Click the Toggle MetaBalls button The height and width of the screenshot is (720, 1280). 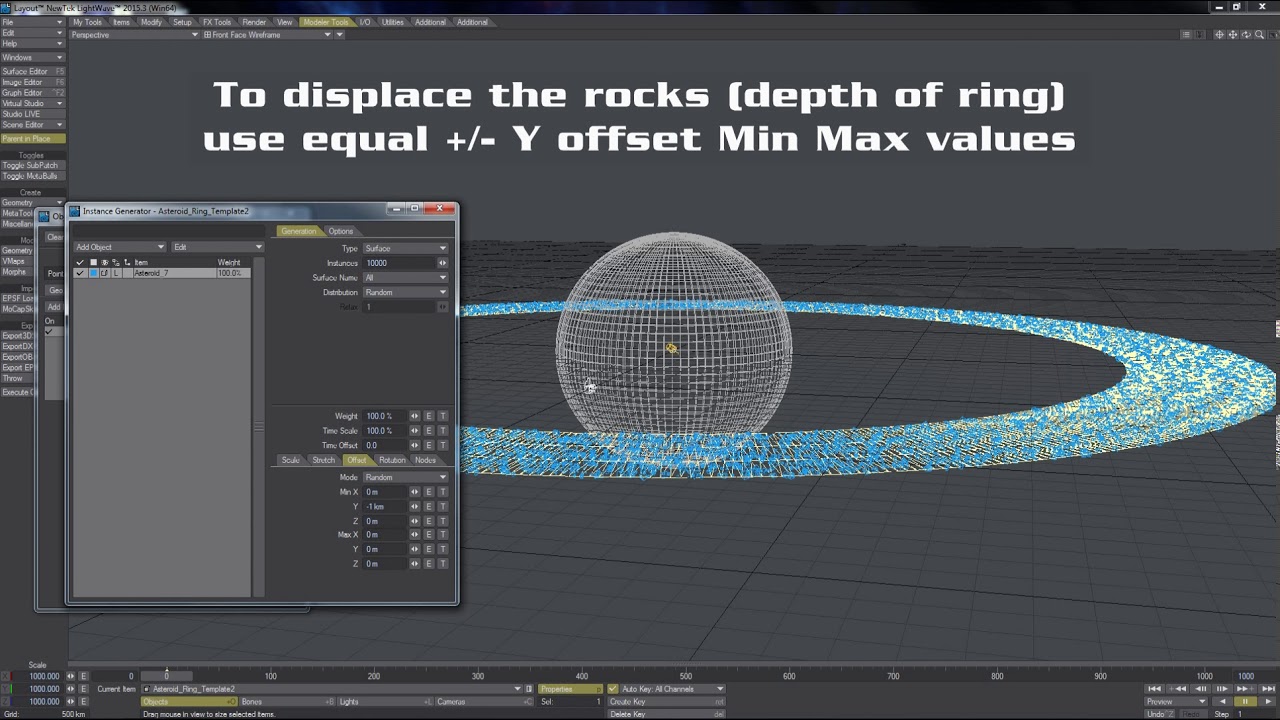click(x=32, y=176)
